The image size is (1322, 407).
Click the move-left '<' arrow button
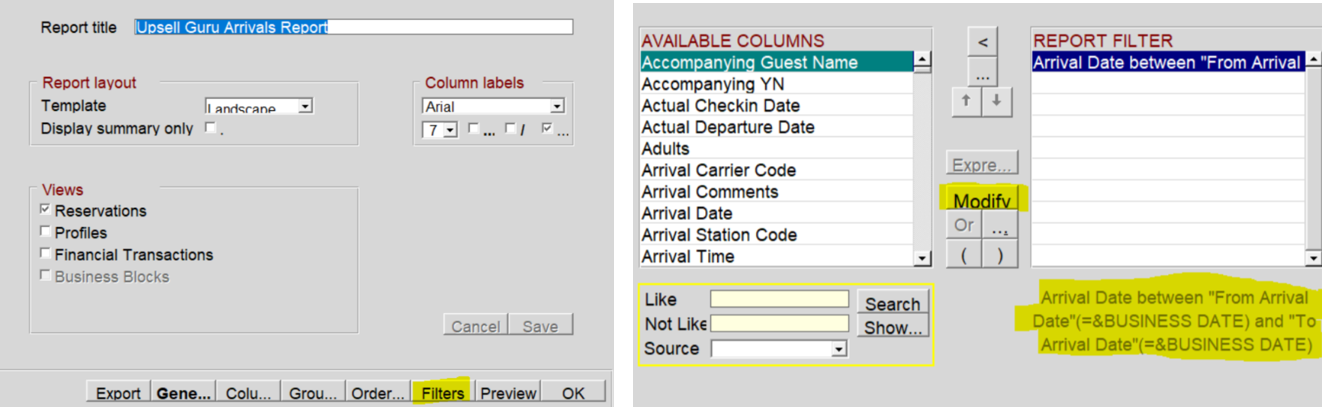click(x=983, y=43)
